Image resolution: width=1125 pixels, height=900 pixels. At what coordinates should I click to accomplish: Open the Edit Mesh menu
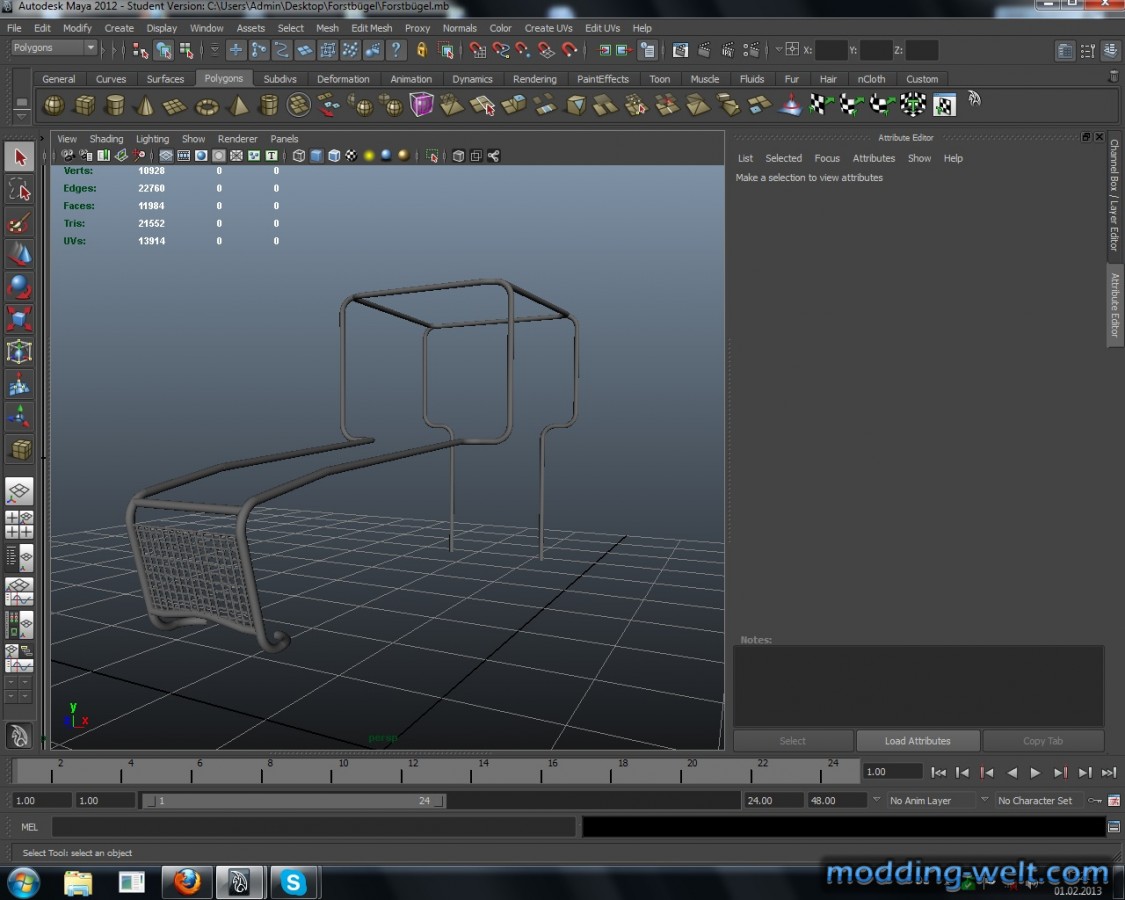pos(372,28)
